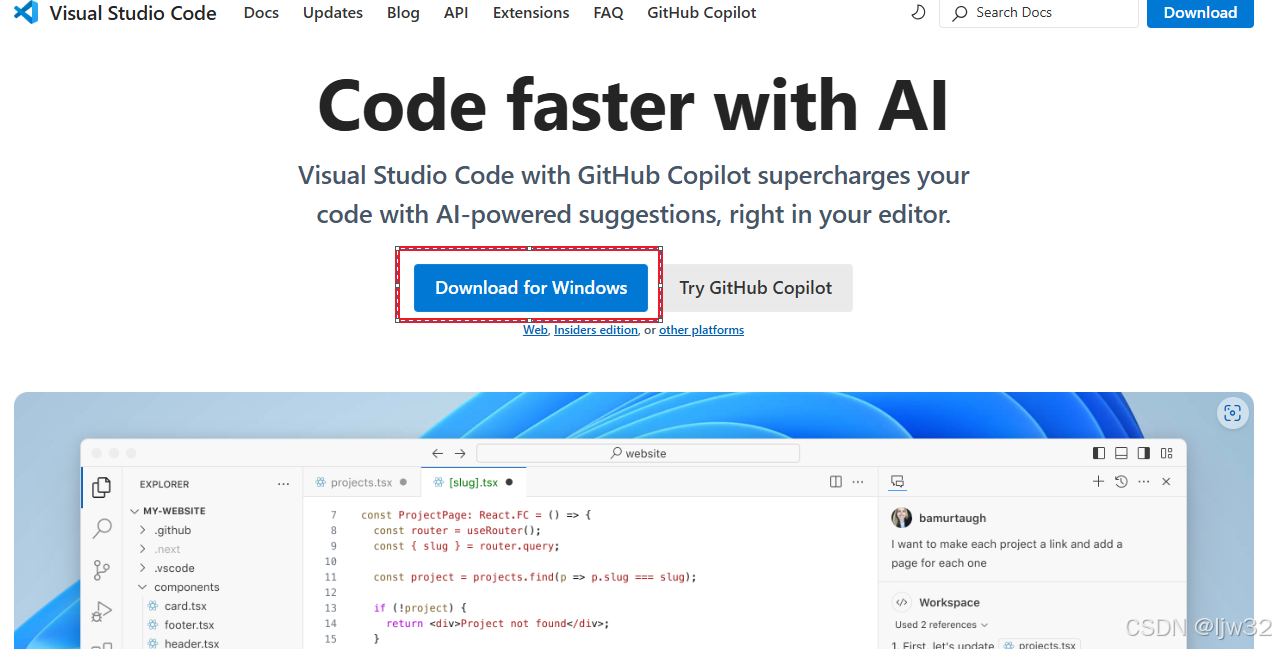Click the website command center search box
The image size is (1276, 649).
[x=639, y=453]
